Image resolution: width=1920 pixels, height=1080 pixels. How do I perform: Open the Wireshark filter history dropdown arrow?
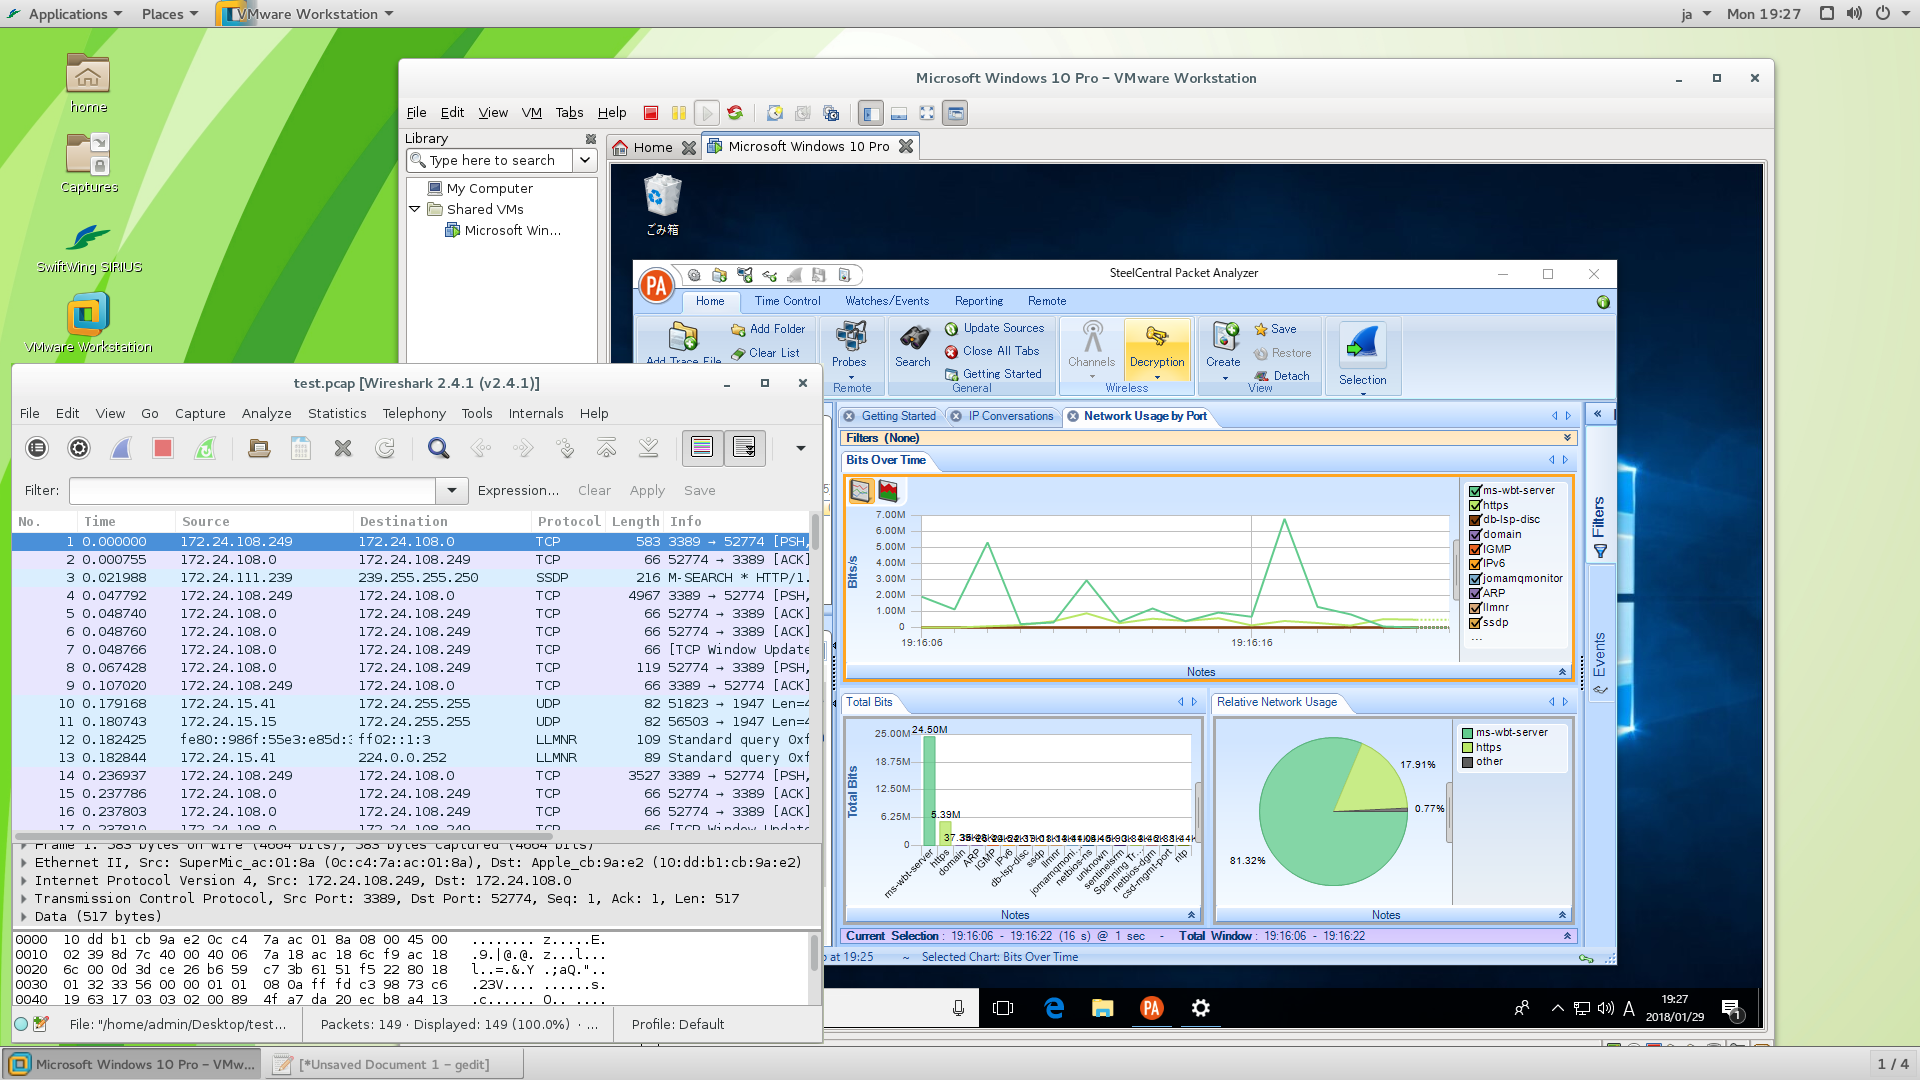pyautogui.click(x=452, y=490)
